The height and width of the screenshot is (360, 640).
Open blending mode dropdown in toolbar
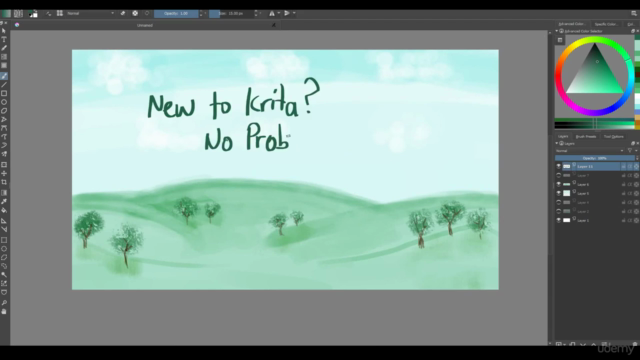click(x=91, y=13)
